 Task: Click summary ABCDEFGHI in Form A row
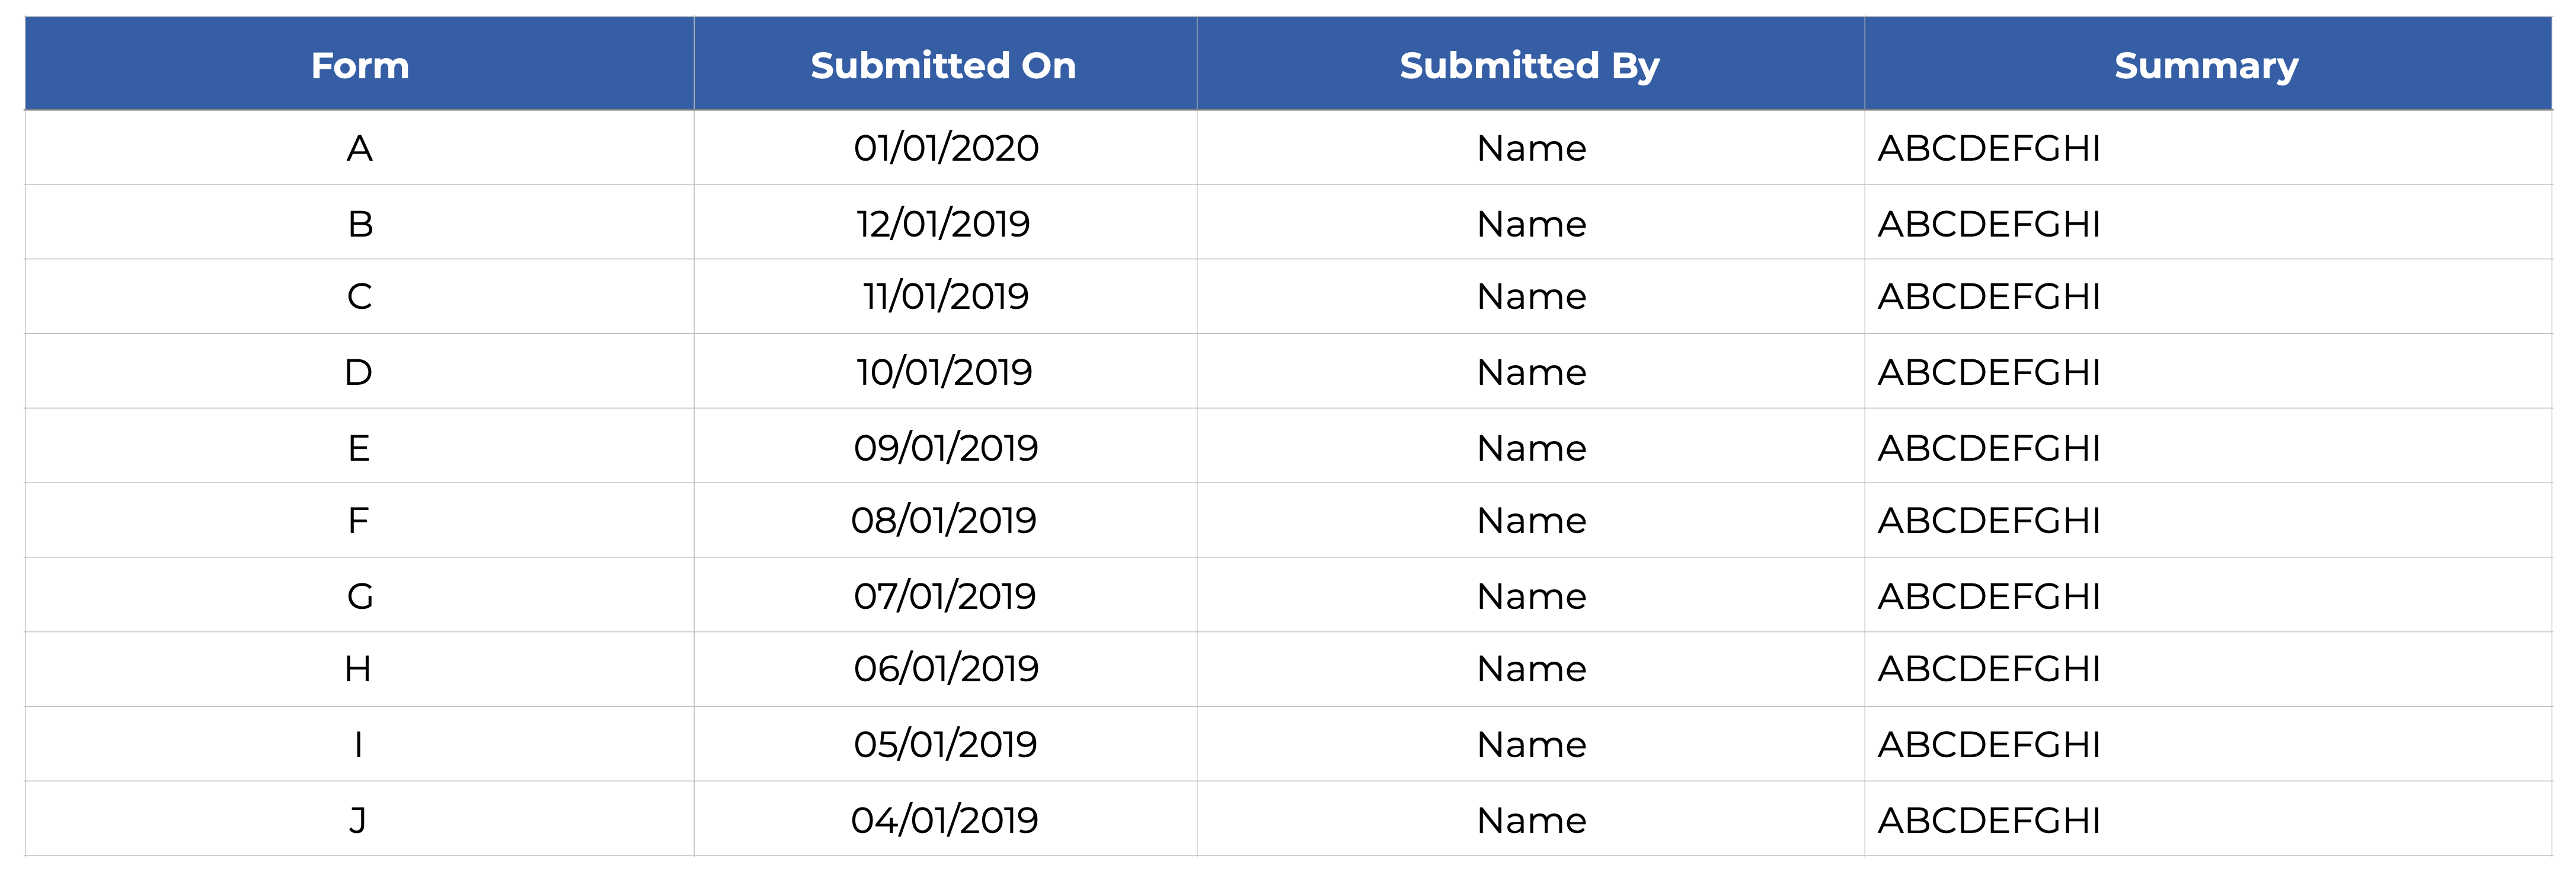(x=1988, y=148)
